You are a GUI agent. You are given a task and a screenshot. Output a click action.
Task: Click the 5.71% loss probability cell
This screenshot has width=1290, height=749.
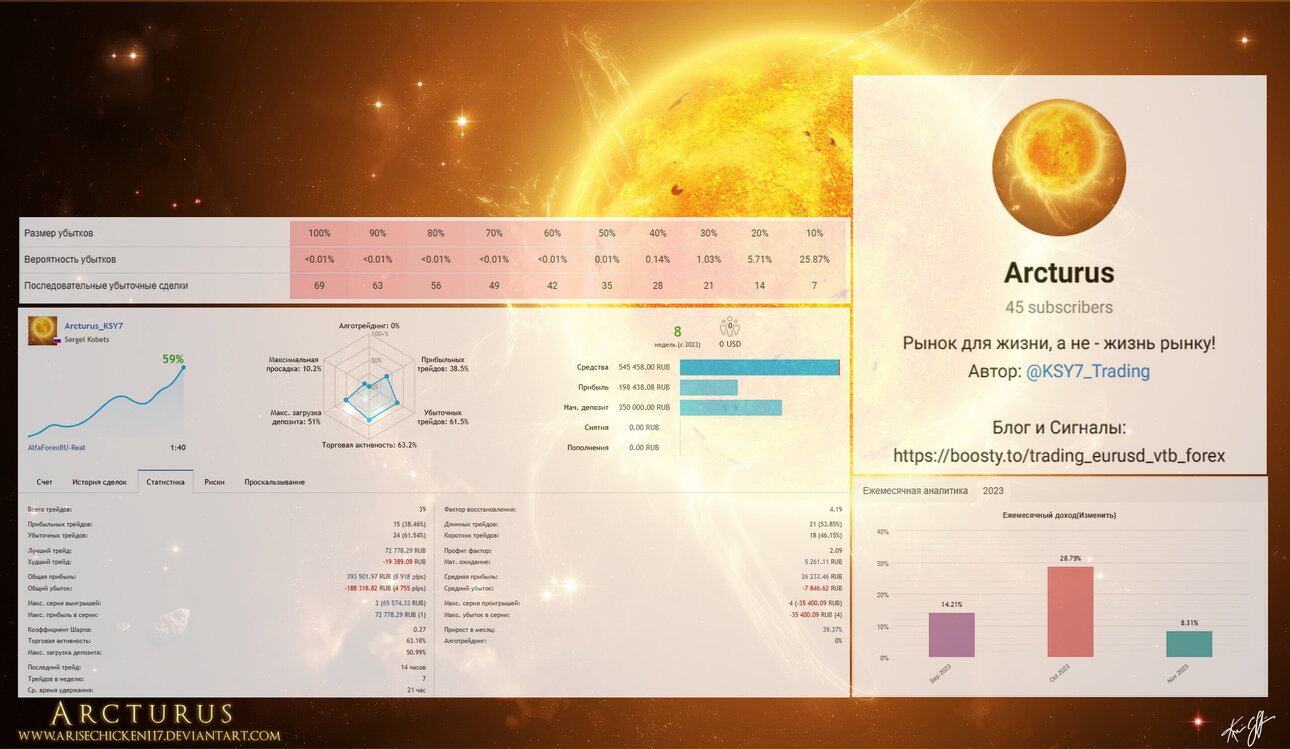(x=760, y=260)
